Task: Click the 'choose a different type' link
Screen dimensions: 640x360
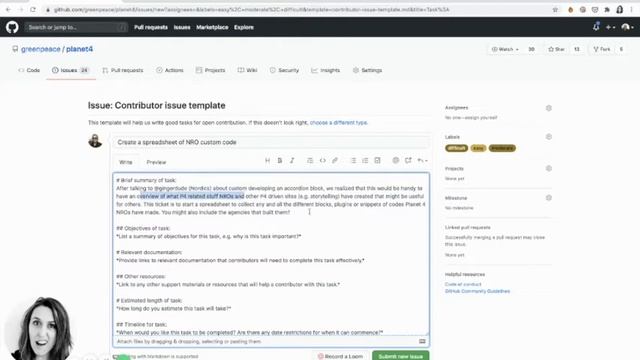Action: pos(338,122)
